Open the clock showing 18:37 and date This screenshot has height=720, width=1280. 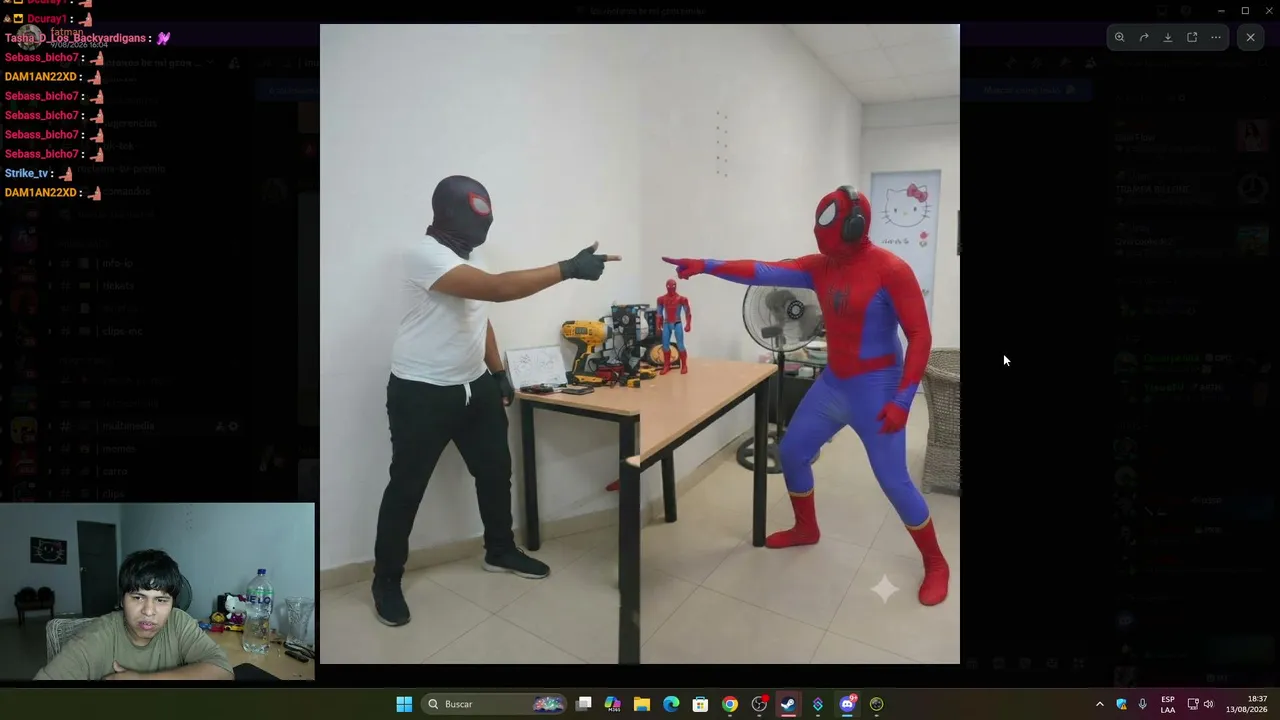(x=1246, y=704)
